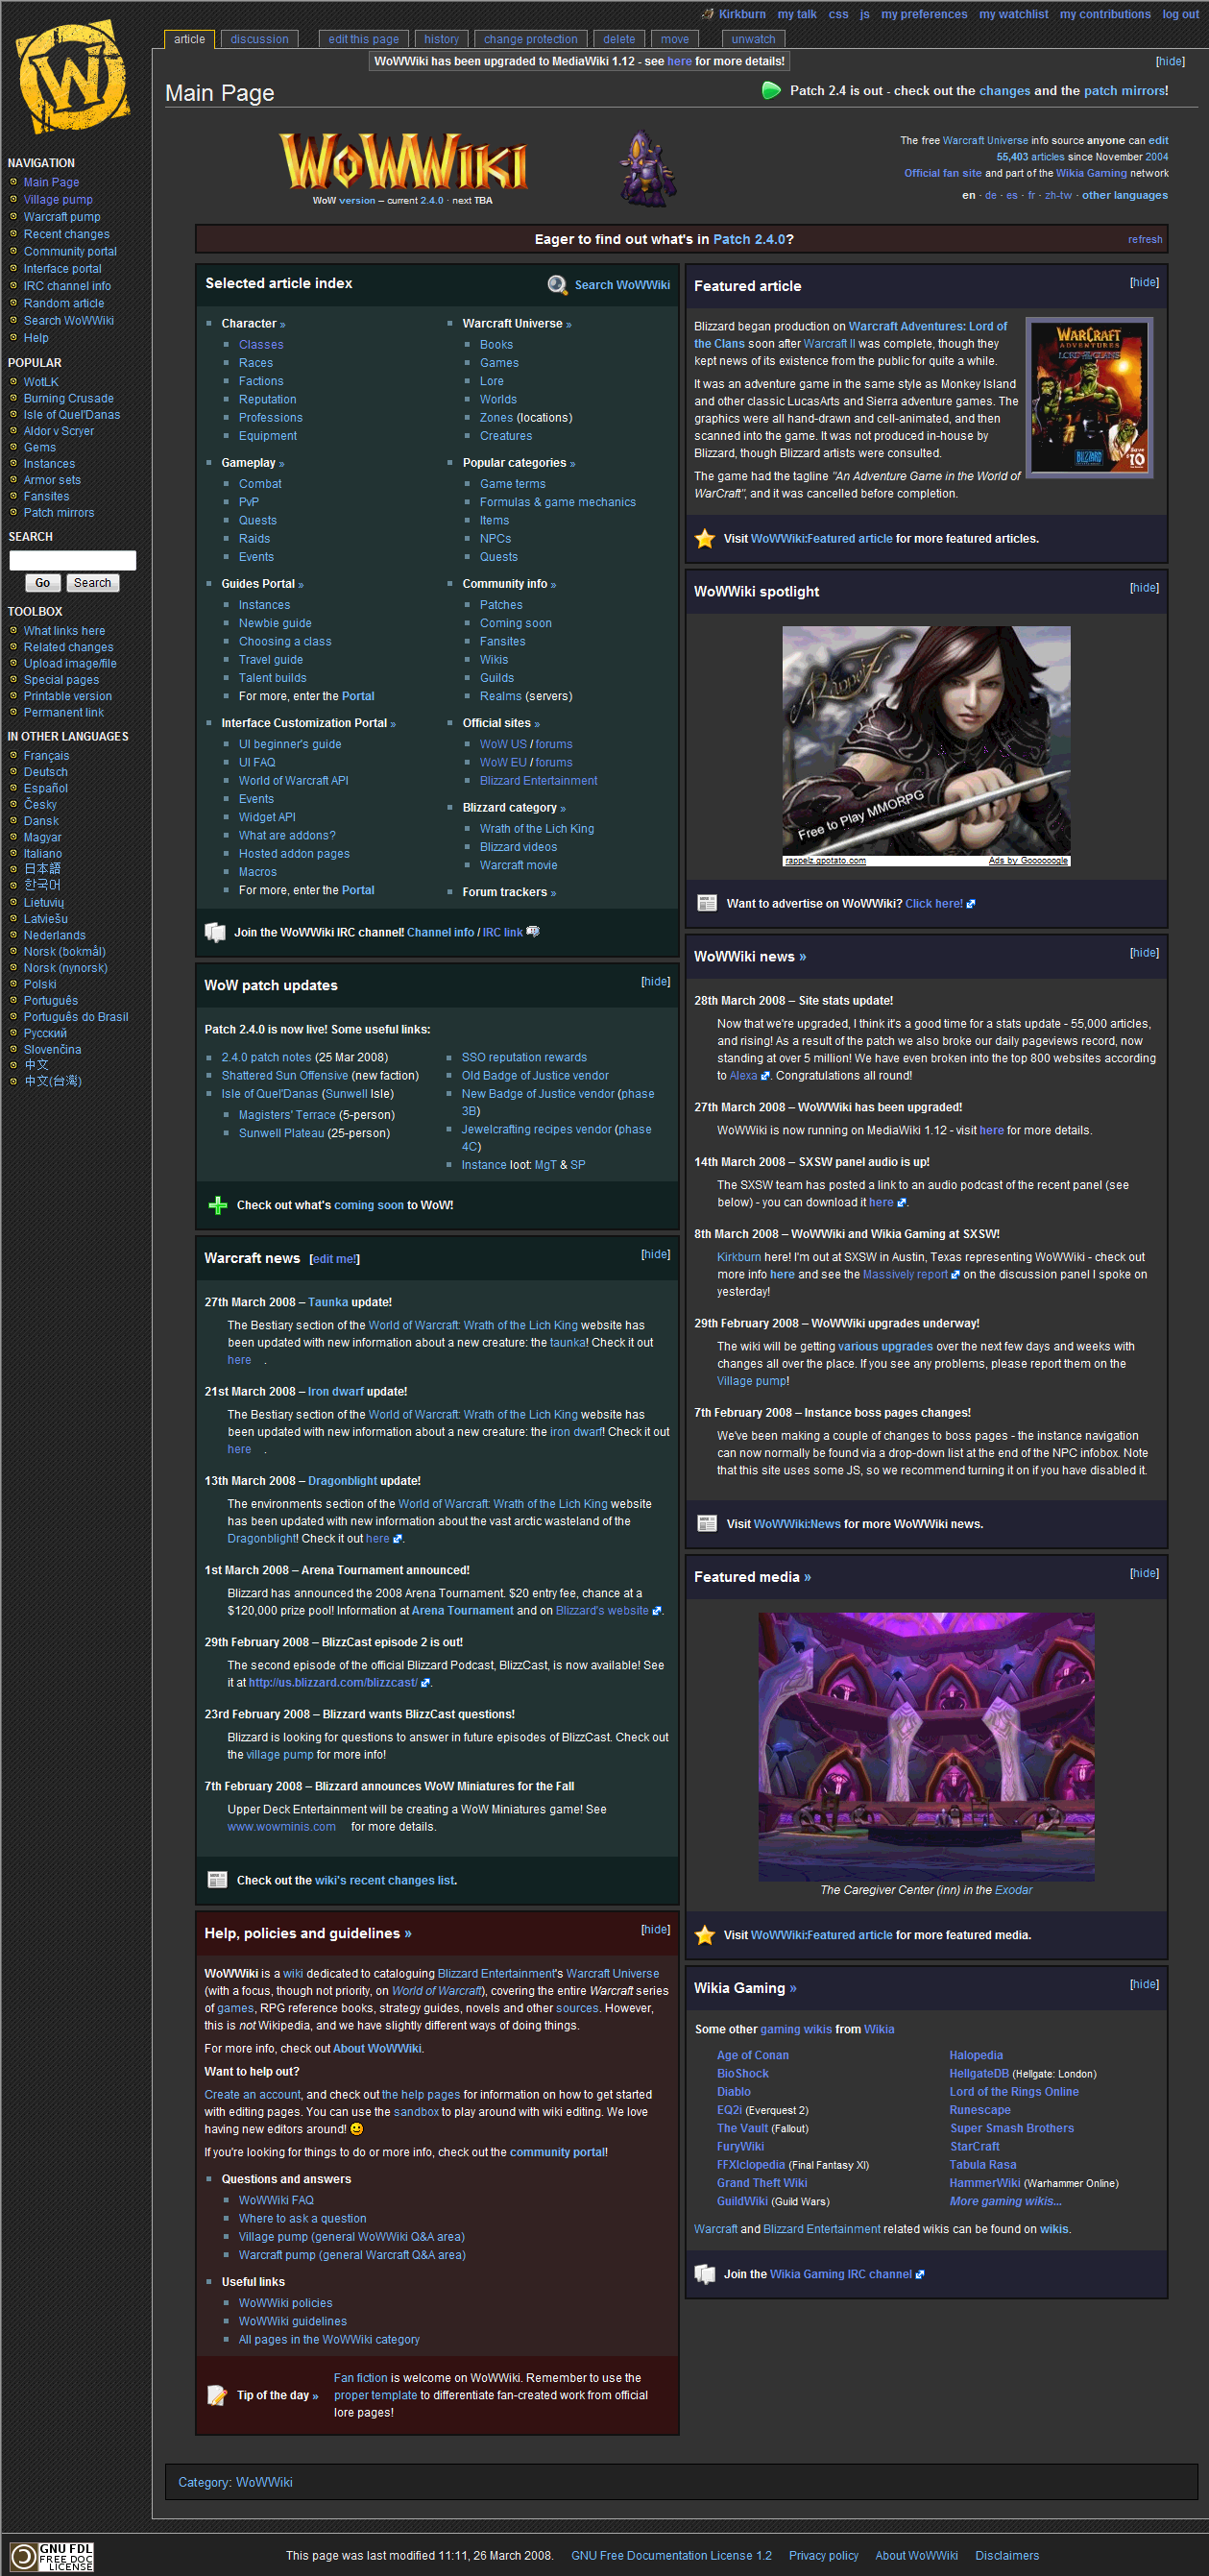Image resolution: width=1209 pixels, height=2576 pixels.
Task: Click log out in the top menu
Action: (1180, 14)
